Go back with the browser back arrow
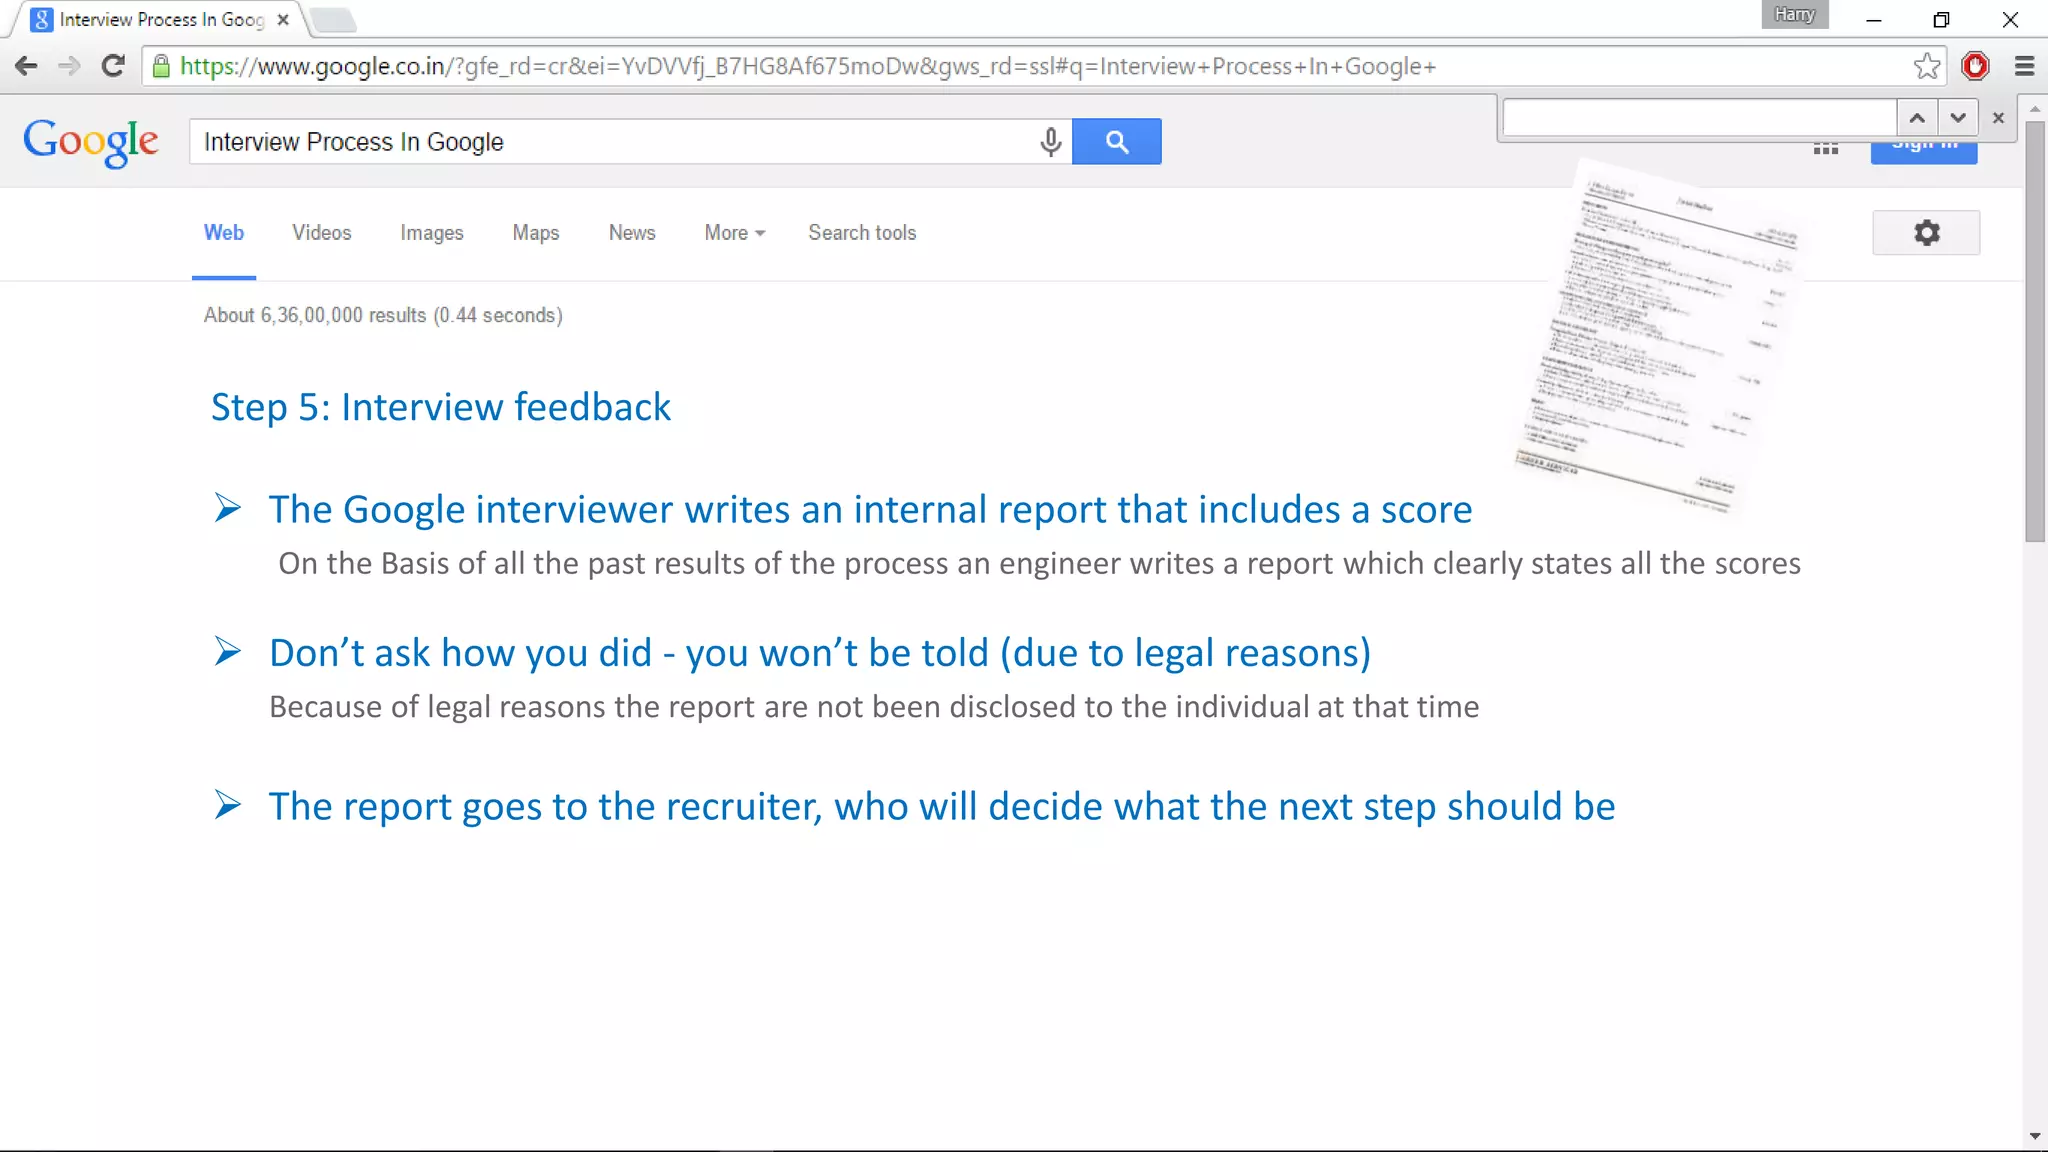 [26, 66]
